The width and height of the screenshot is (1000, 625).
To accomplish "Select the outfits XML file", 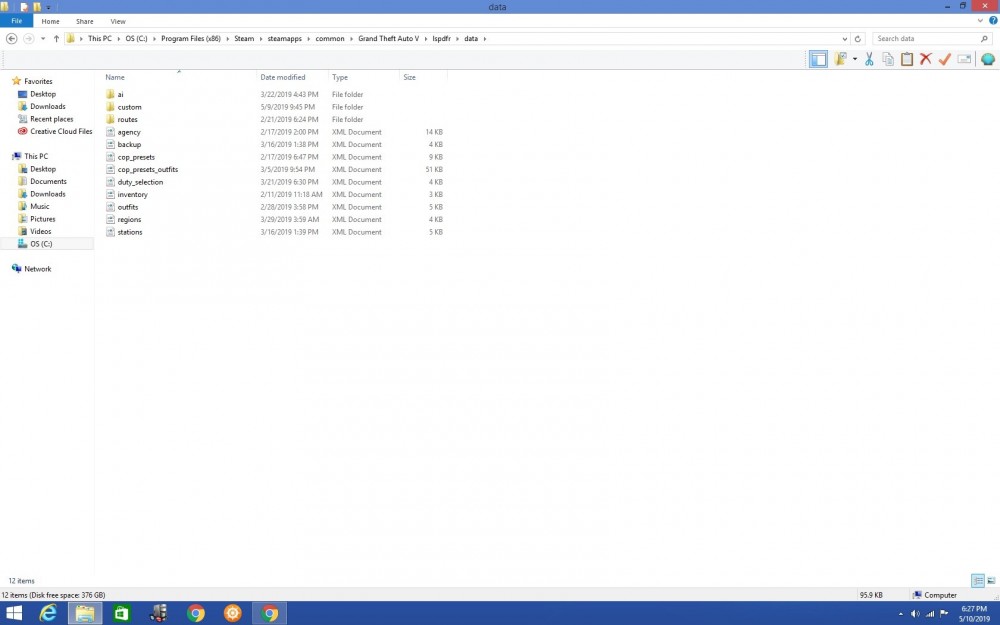I will pos(128,207).
